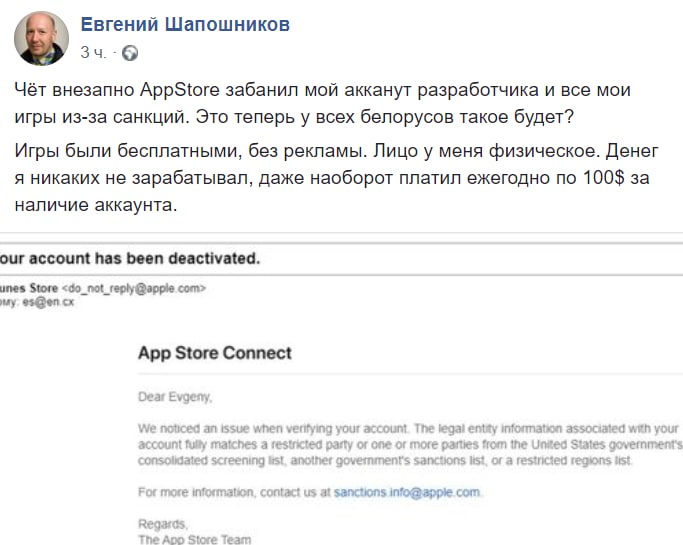Open the post timestamp '3 ч.'

pos(93,53)
